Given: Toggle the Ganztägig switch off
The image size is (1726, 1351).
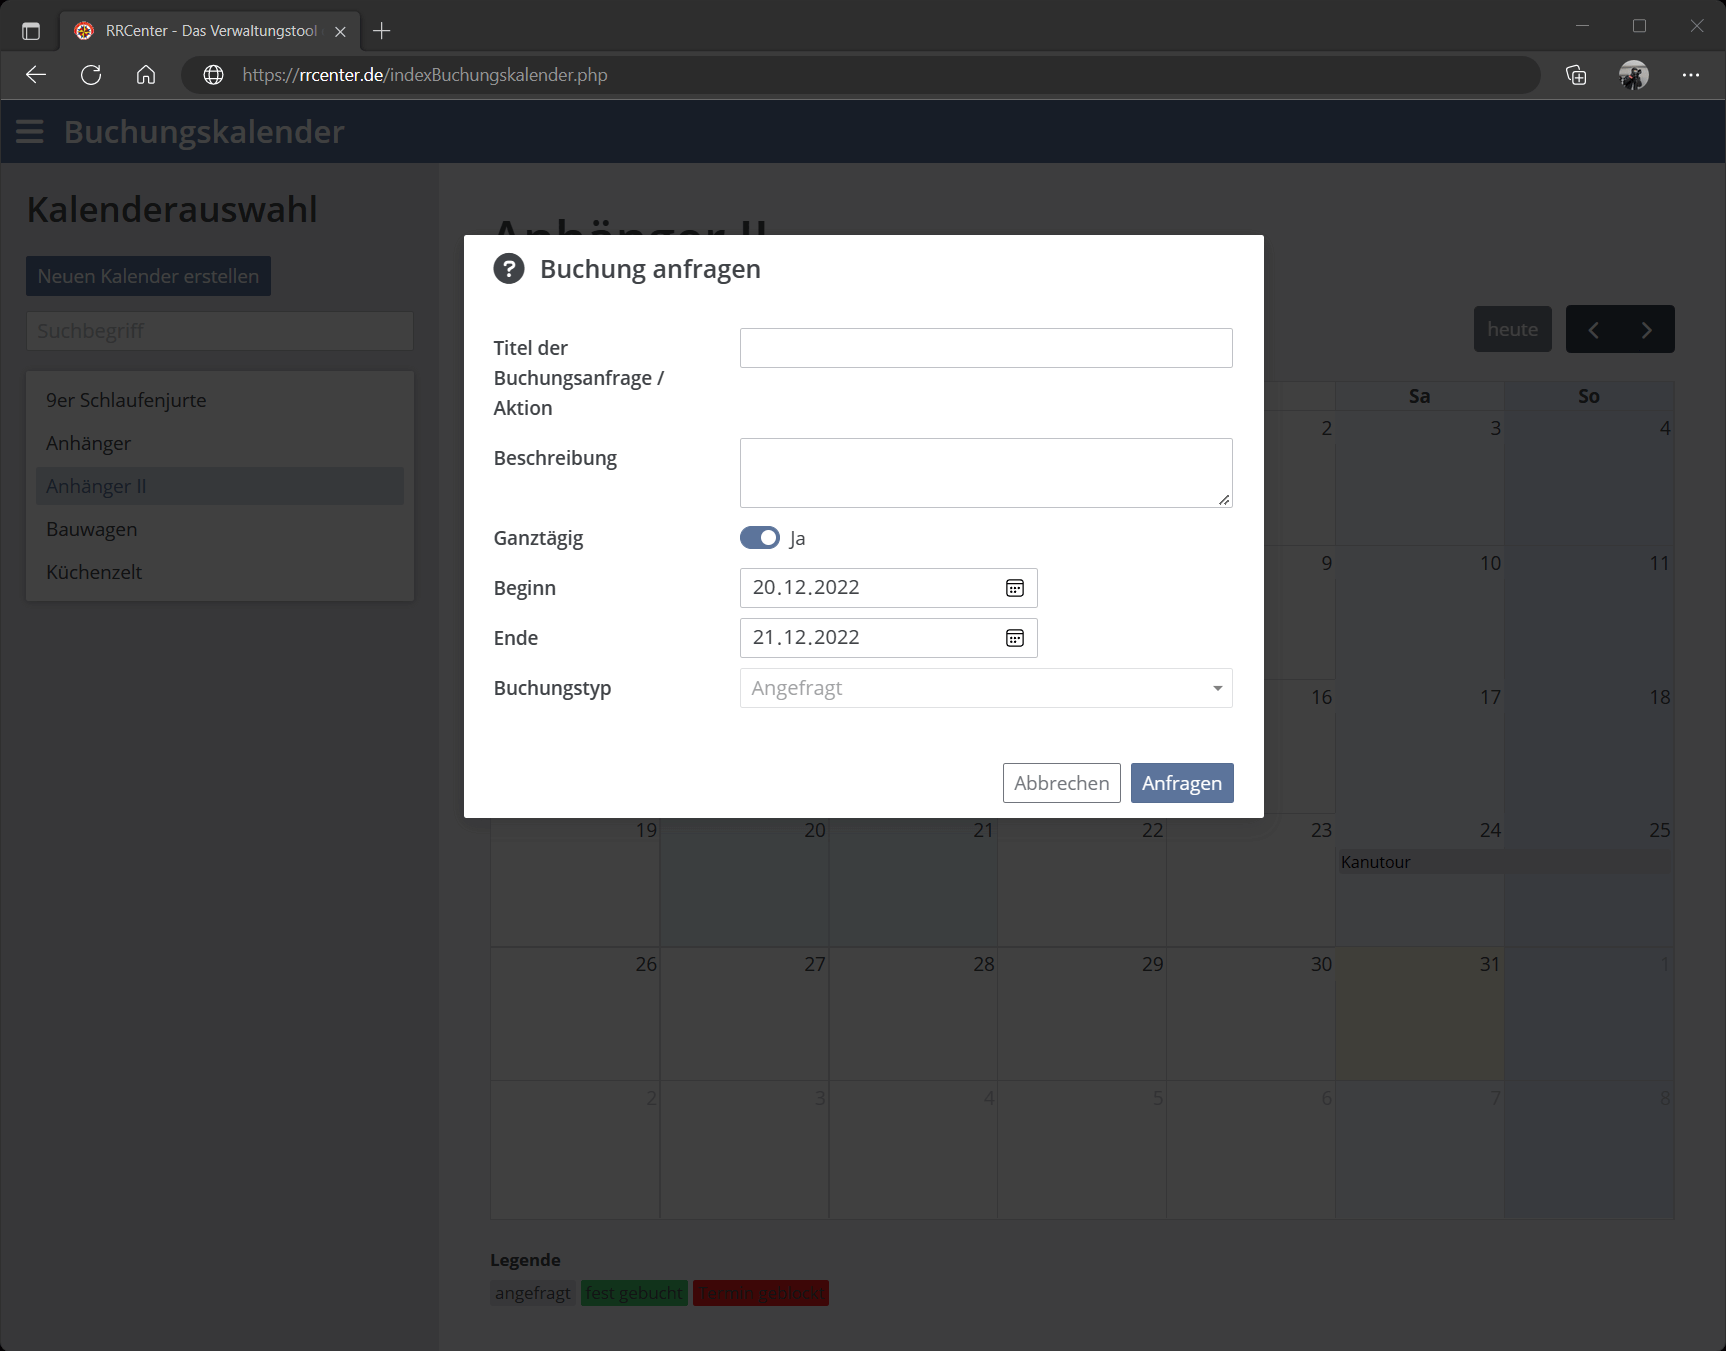Looking at the screenshot, I should point(760,538).
